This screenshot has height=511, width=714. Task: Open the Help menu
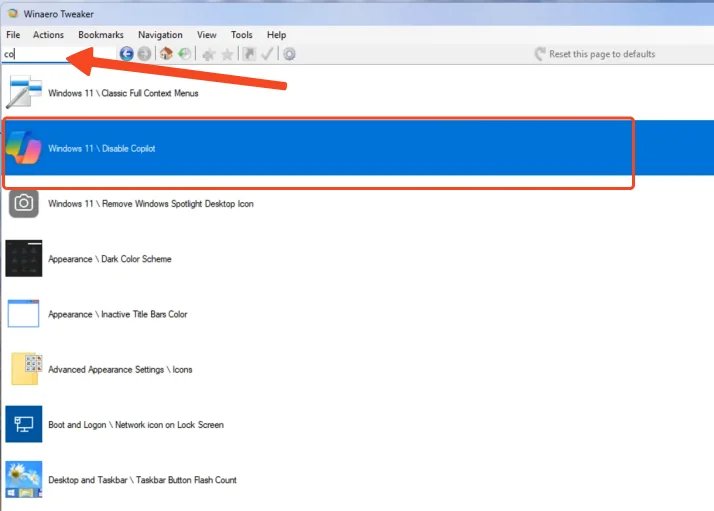pos(276,35)
